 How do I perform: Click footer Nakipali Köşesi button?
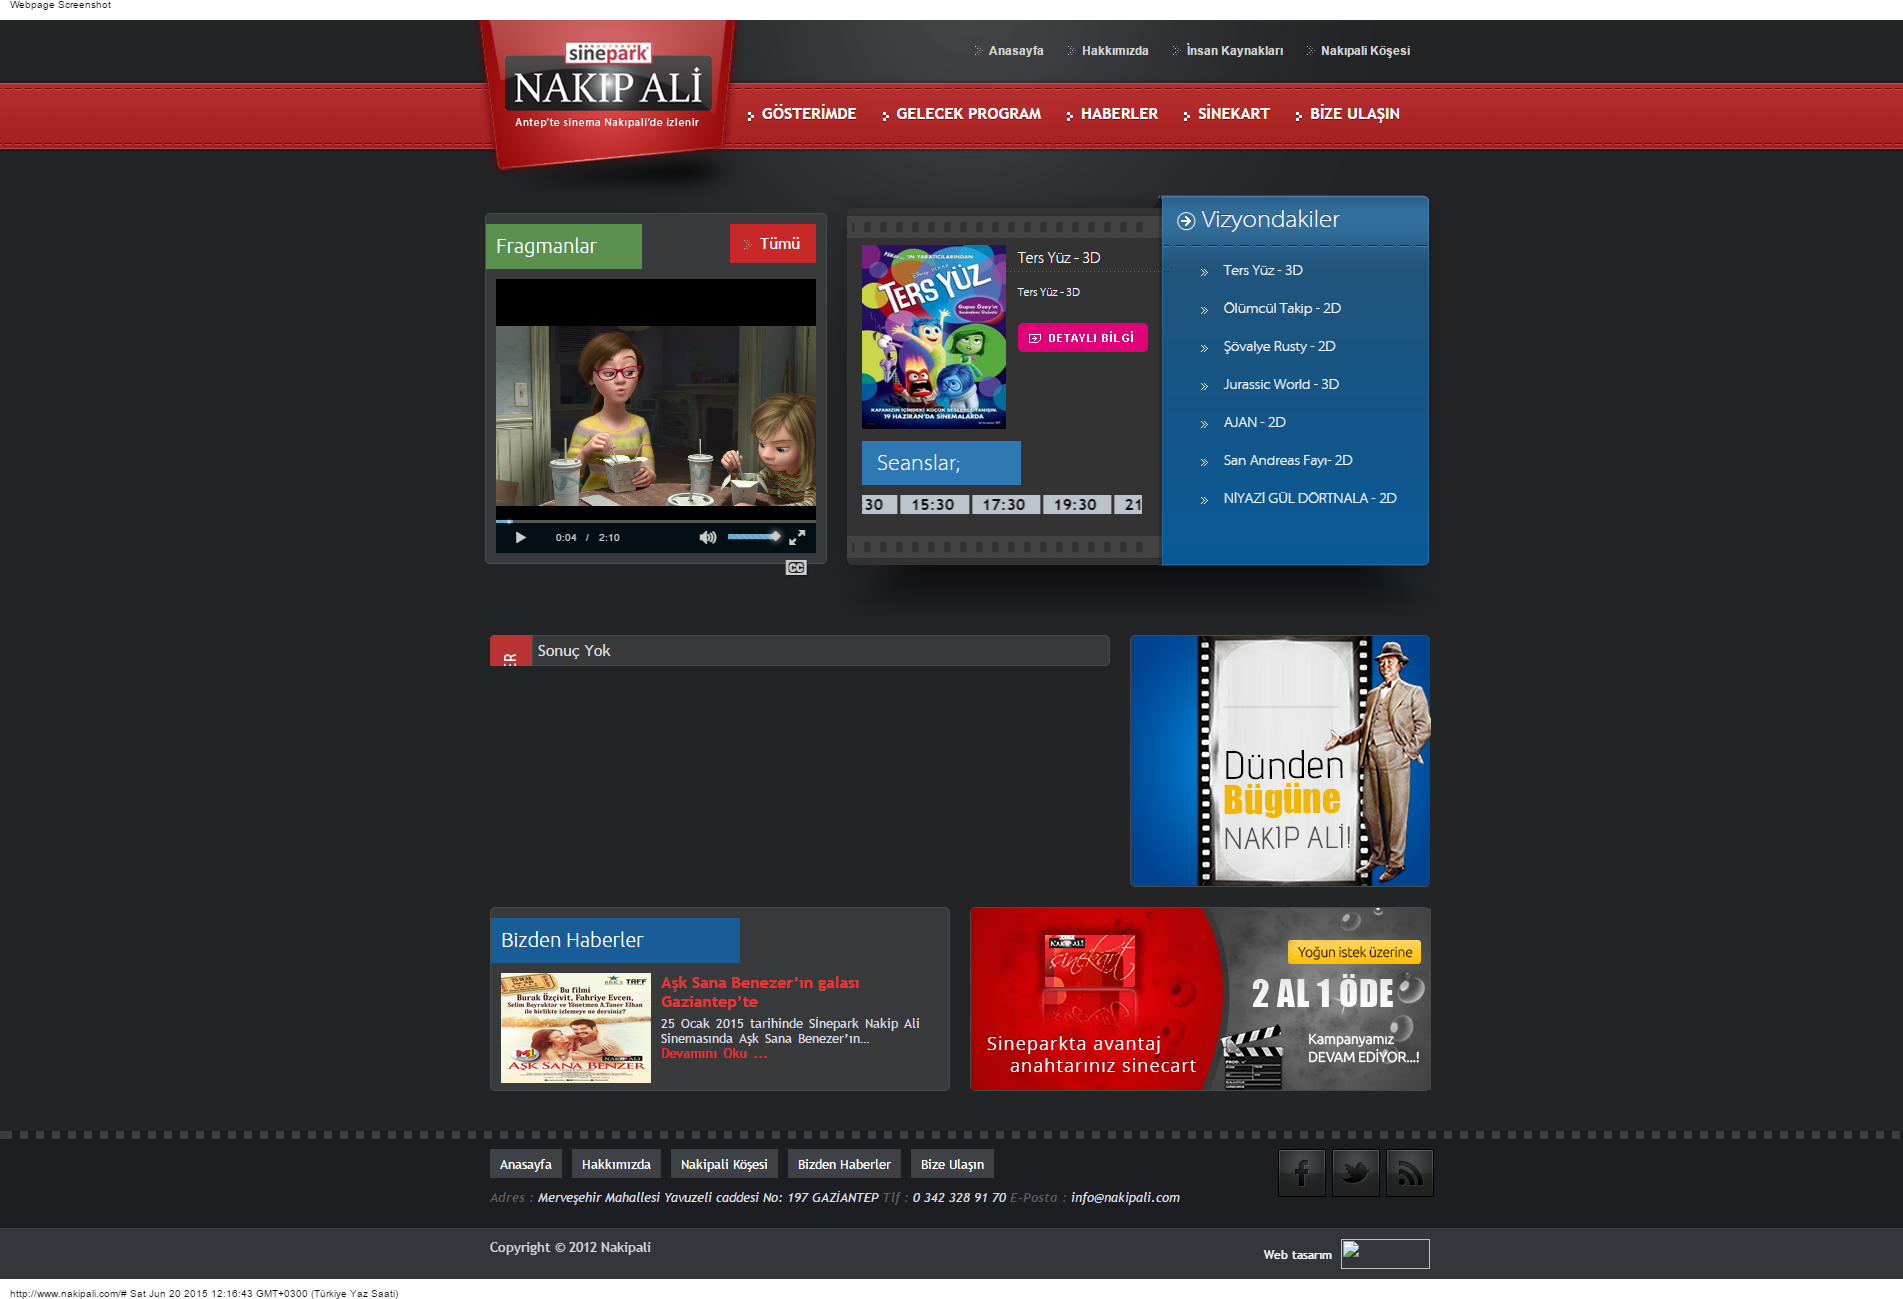coord(724,1164)
